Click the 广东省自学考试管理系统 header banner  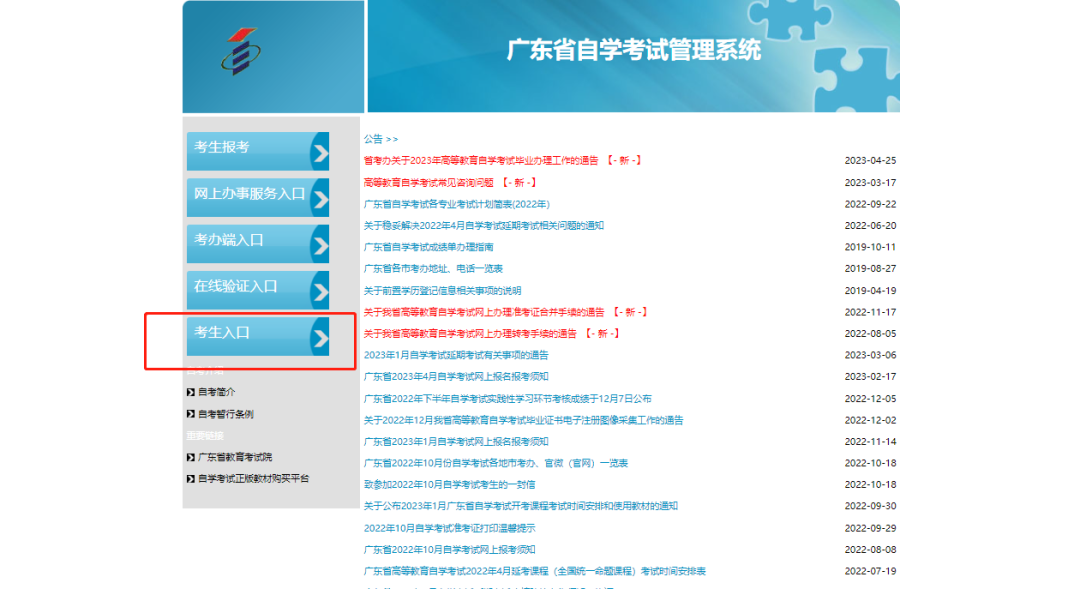[x=633, y=50]
